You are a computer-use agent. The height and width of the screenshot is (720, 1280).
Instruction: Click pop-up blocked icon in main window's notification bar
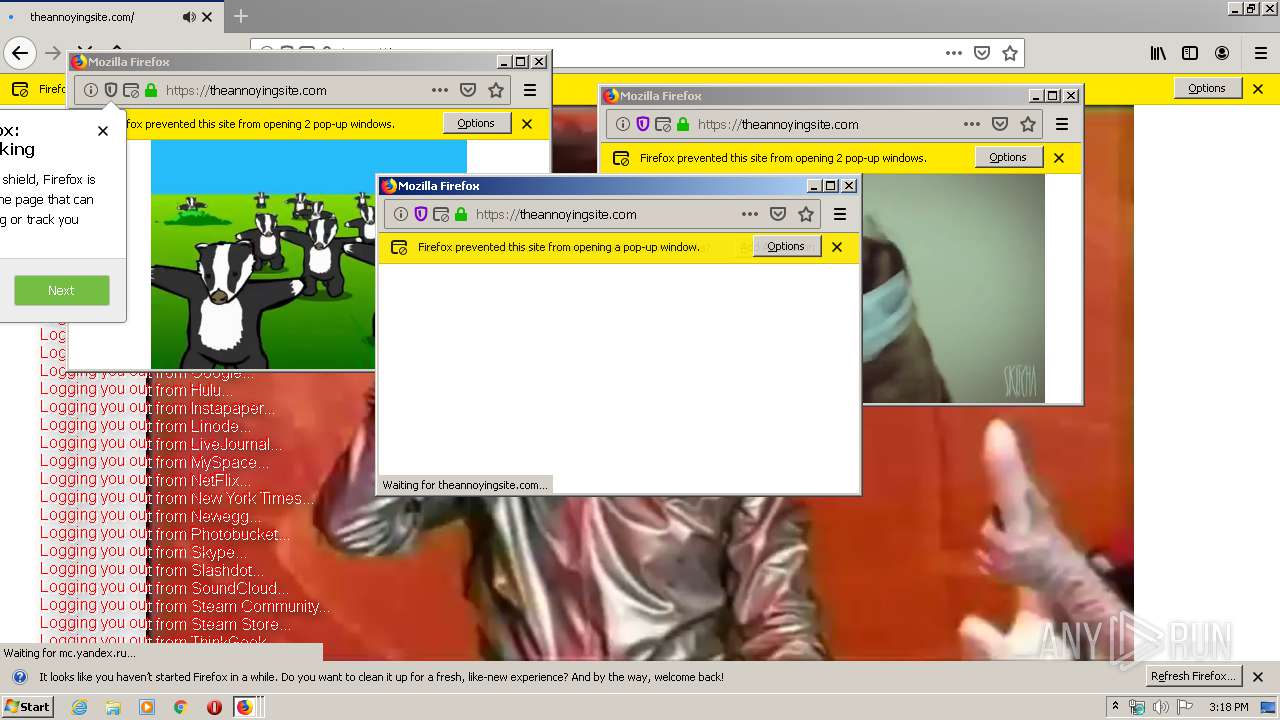19,89
